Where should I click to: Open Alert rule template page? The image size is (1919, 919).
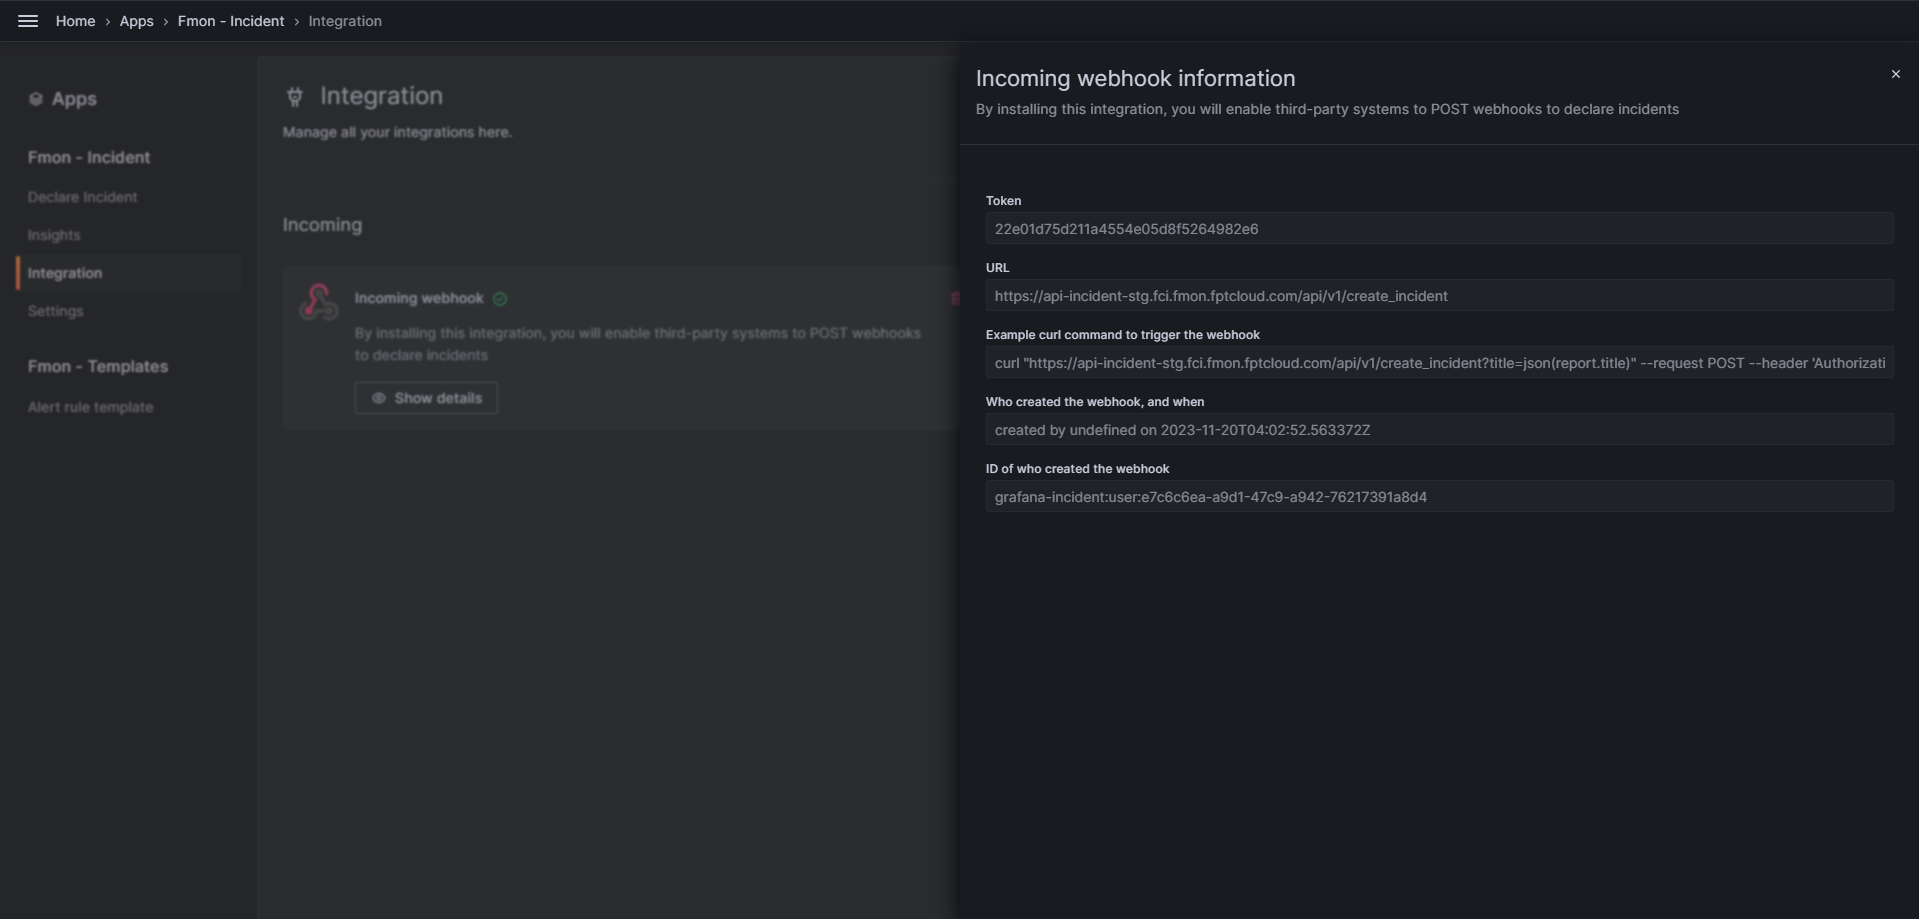coord(91,407)
